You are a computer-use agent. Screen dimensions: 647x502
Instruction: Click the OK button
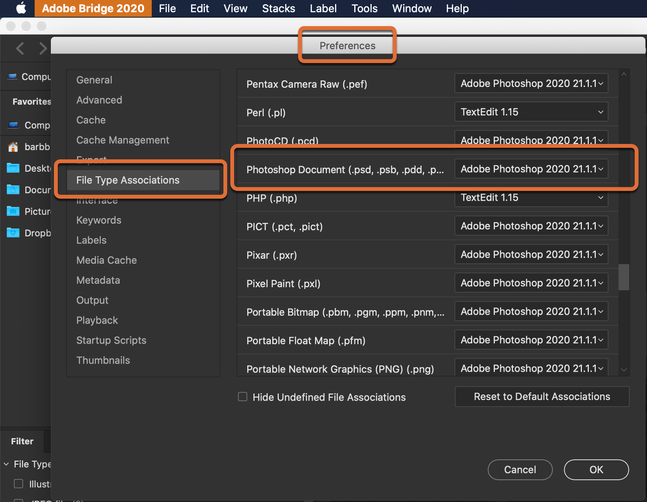pyautogui.click(x=596, y=469)
